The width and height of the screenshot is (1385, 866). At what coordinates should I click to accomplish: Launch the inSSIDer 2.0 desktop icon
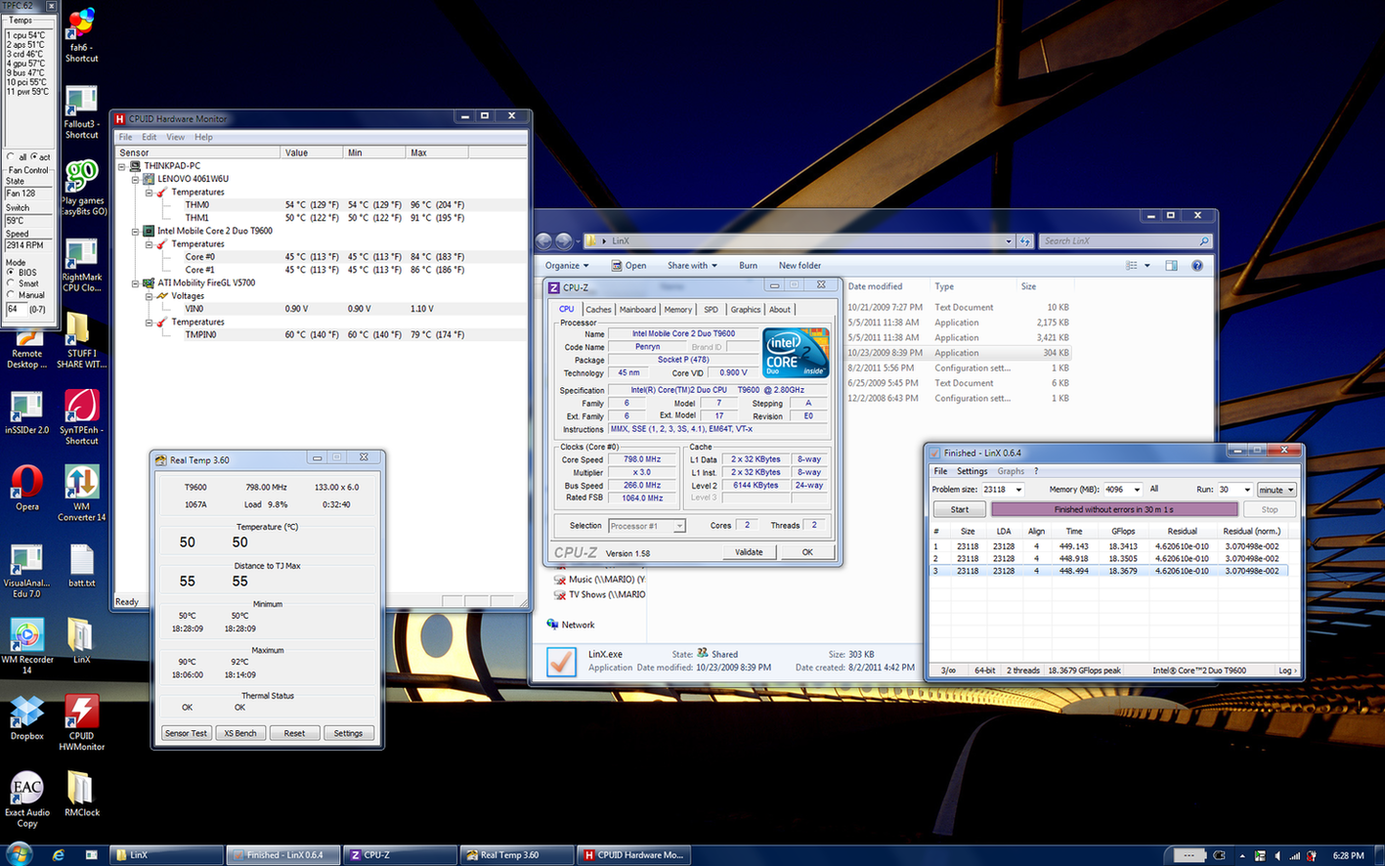tap(27, 412)
